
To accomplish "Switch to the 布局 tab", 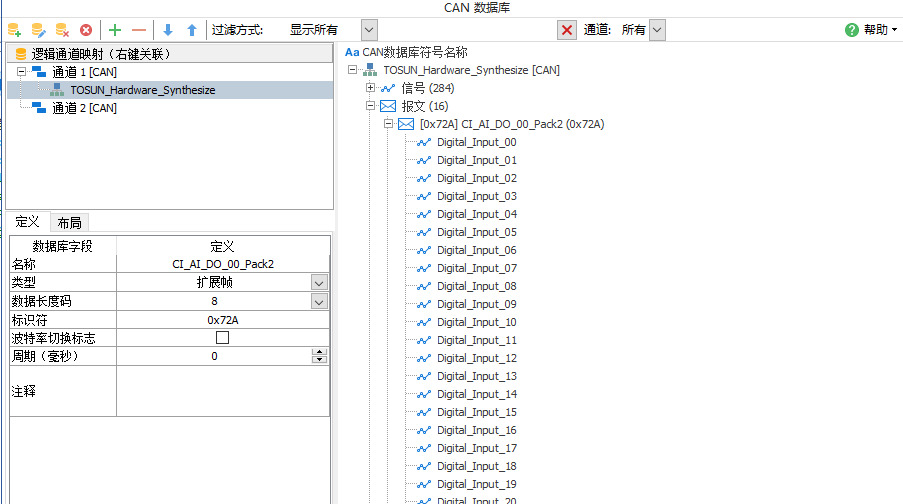I will pos(69,223).
